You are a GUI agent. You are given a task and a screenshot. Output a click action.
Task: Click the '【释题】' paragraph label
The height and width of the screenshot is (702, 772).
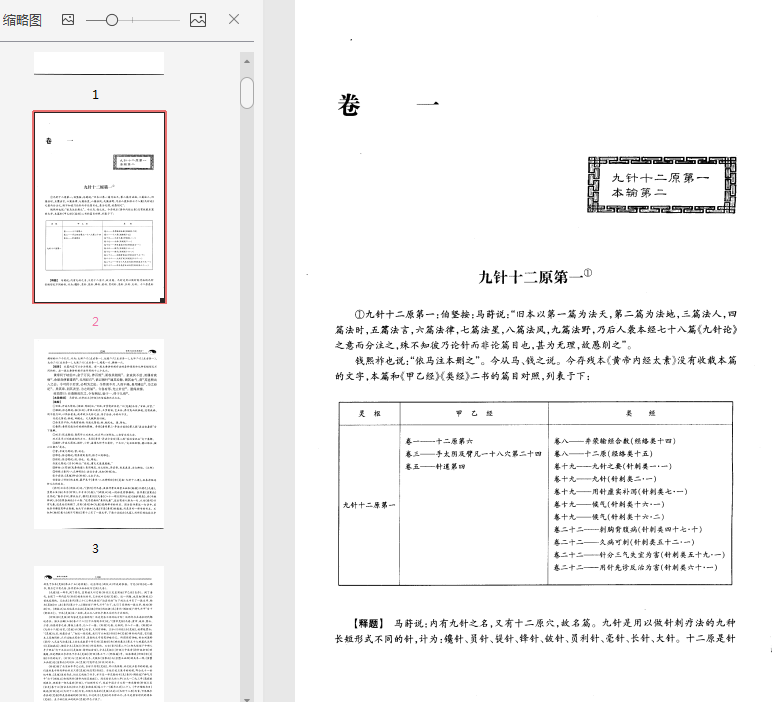[x=369, y=623]
